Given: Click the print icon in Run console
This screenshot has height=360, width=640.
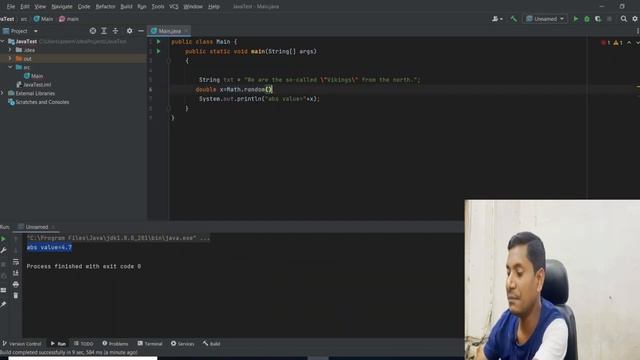Looking at the screenshot, I should [16, 284].
